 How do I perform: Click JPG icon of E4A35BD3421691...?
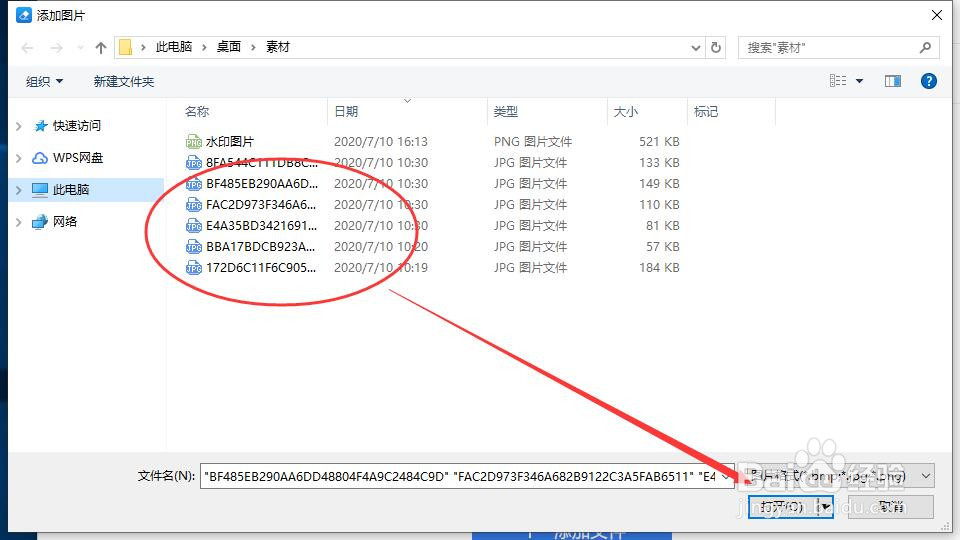(x=193, y=225)
